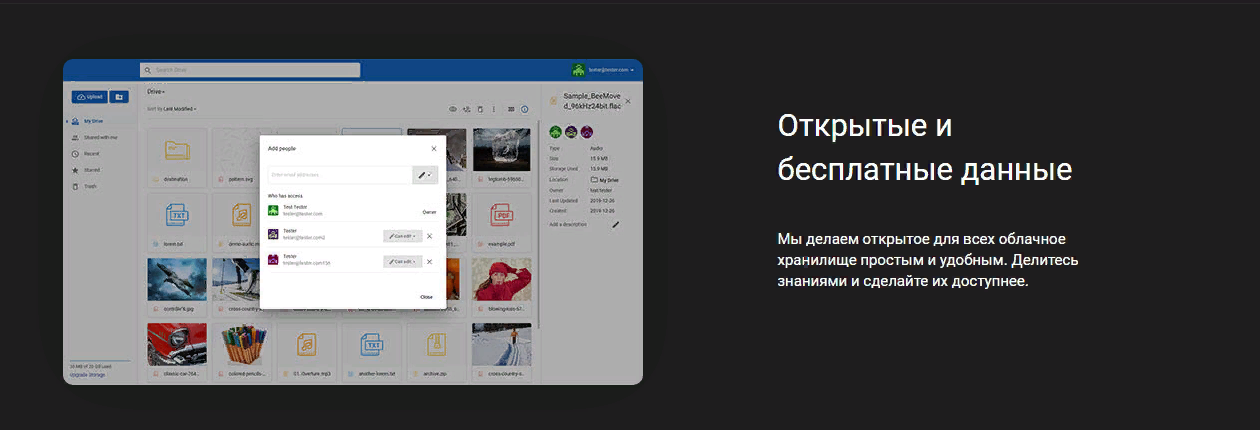The width and height of the screenshot is (1260, 430).
Task: Open the pencil permission dropdown beside email field
Action: 425,175
